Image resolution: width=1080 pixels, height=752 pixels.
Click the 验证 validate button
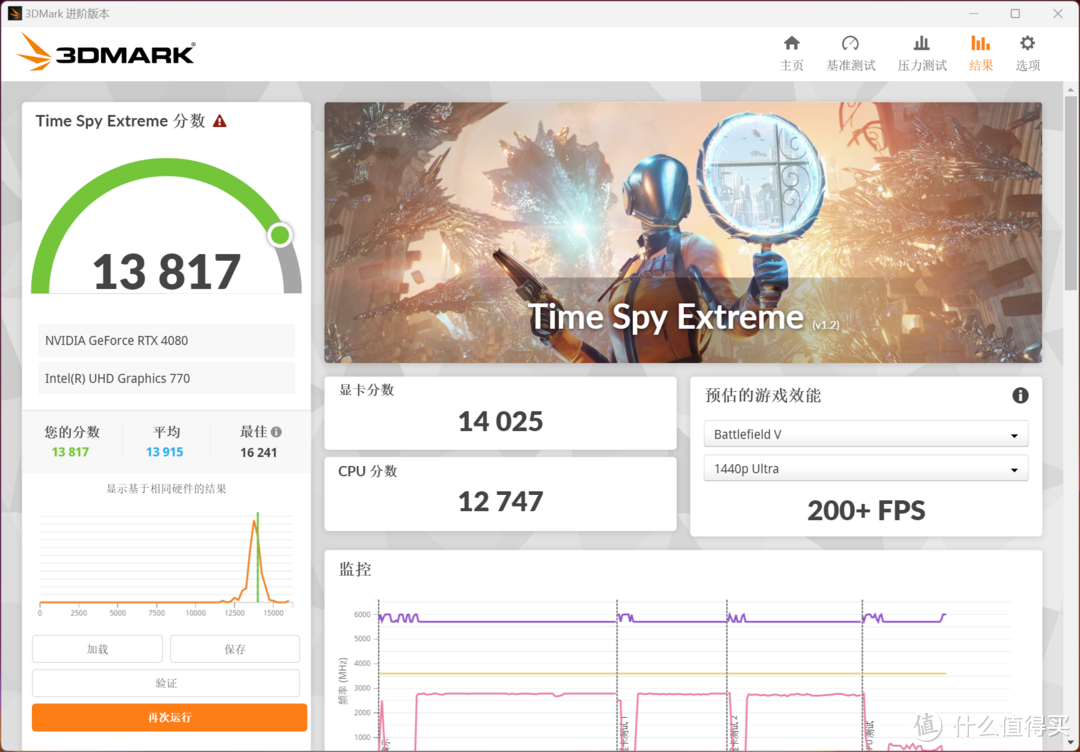(166, 683)
